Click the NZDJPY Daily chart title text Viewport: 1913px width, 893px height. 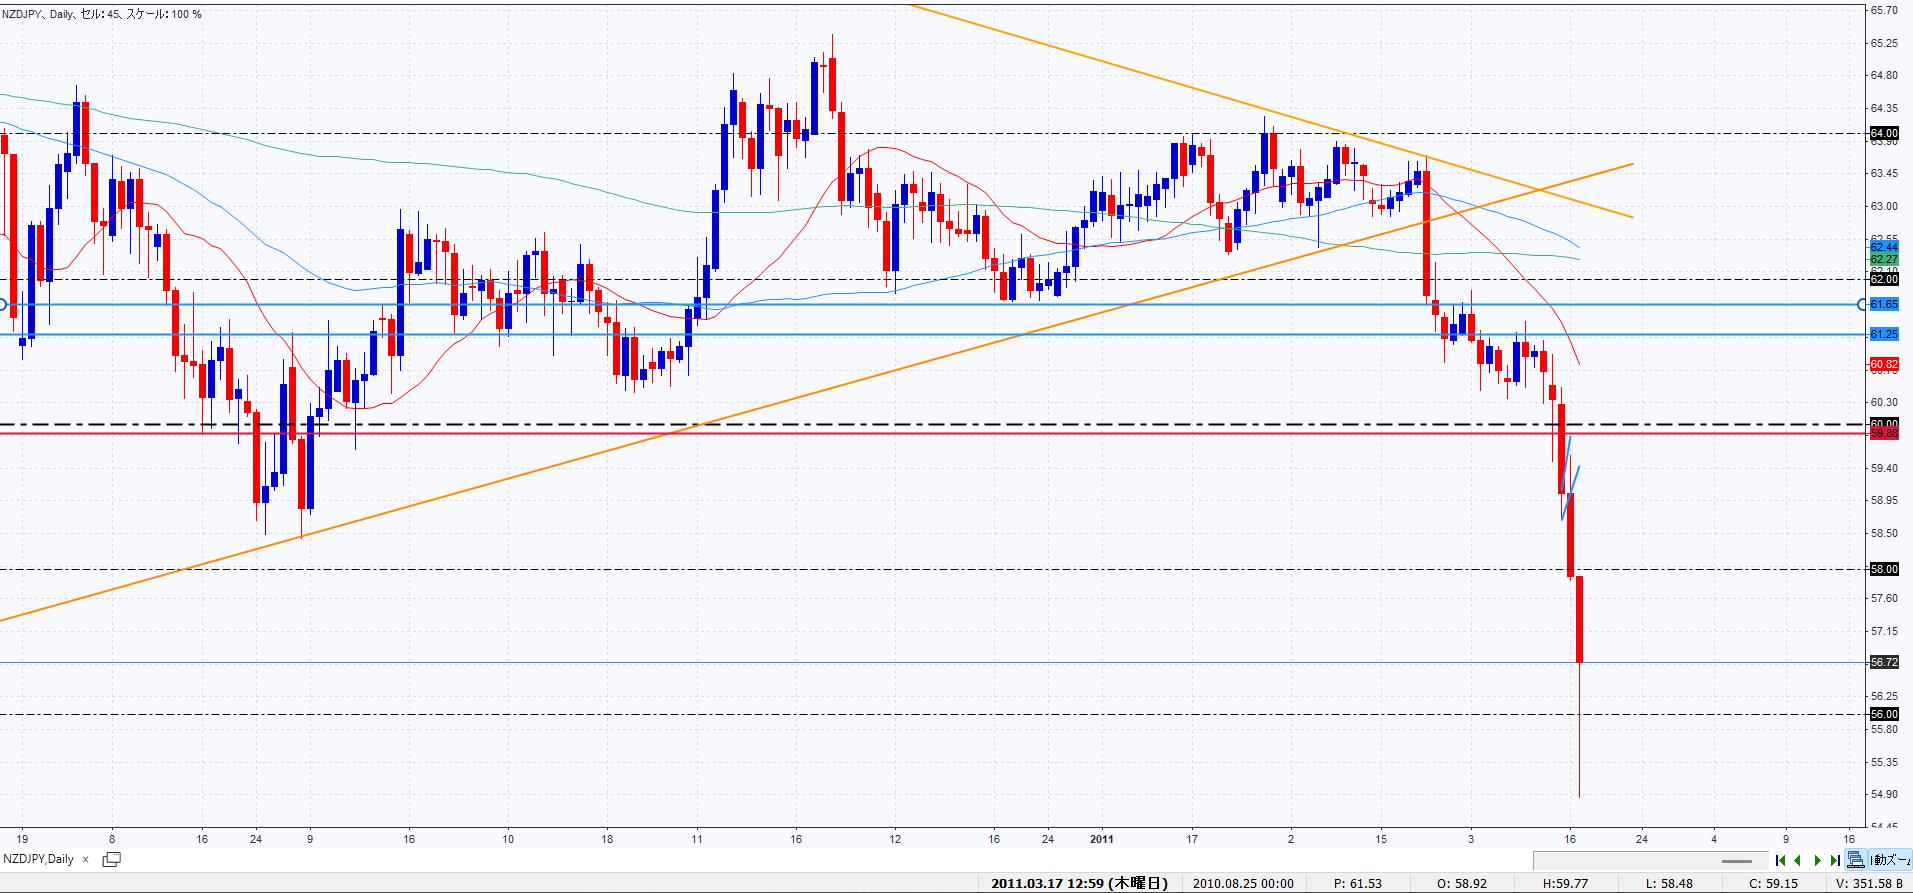(x=100, y=14)
